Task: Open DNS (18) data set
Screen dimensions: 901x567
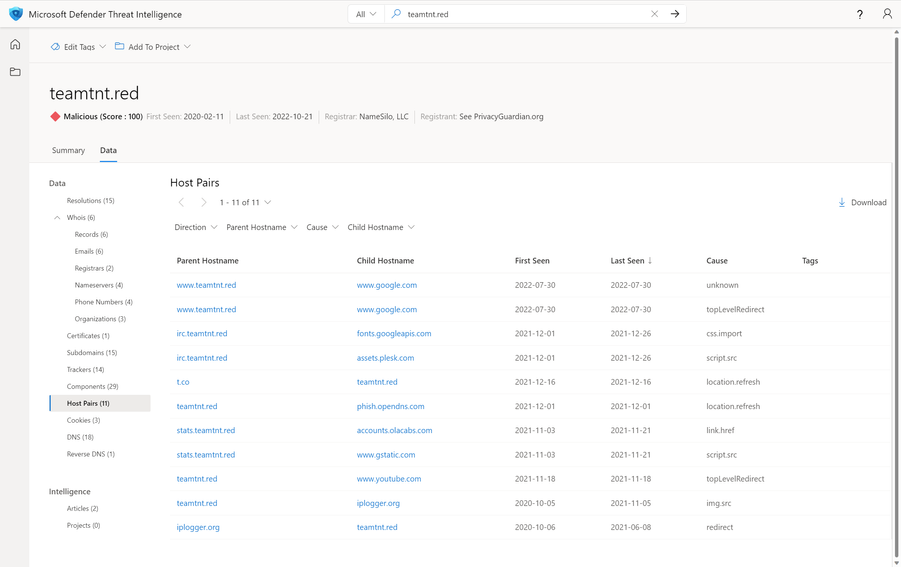Action: [80, 437]
